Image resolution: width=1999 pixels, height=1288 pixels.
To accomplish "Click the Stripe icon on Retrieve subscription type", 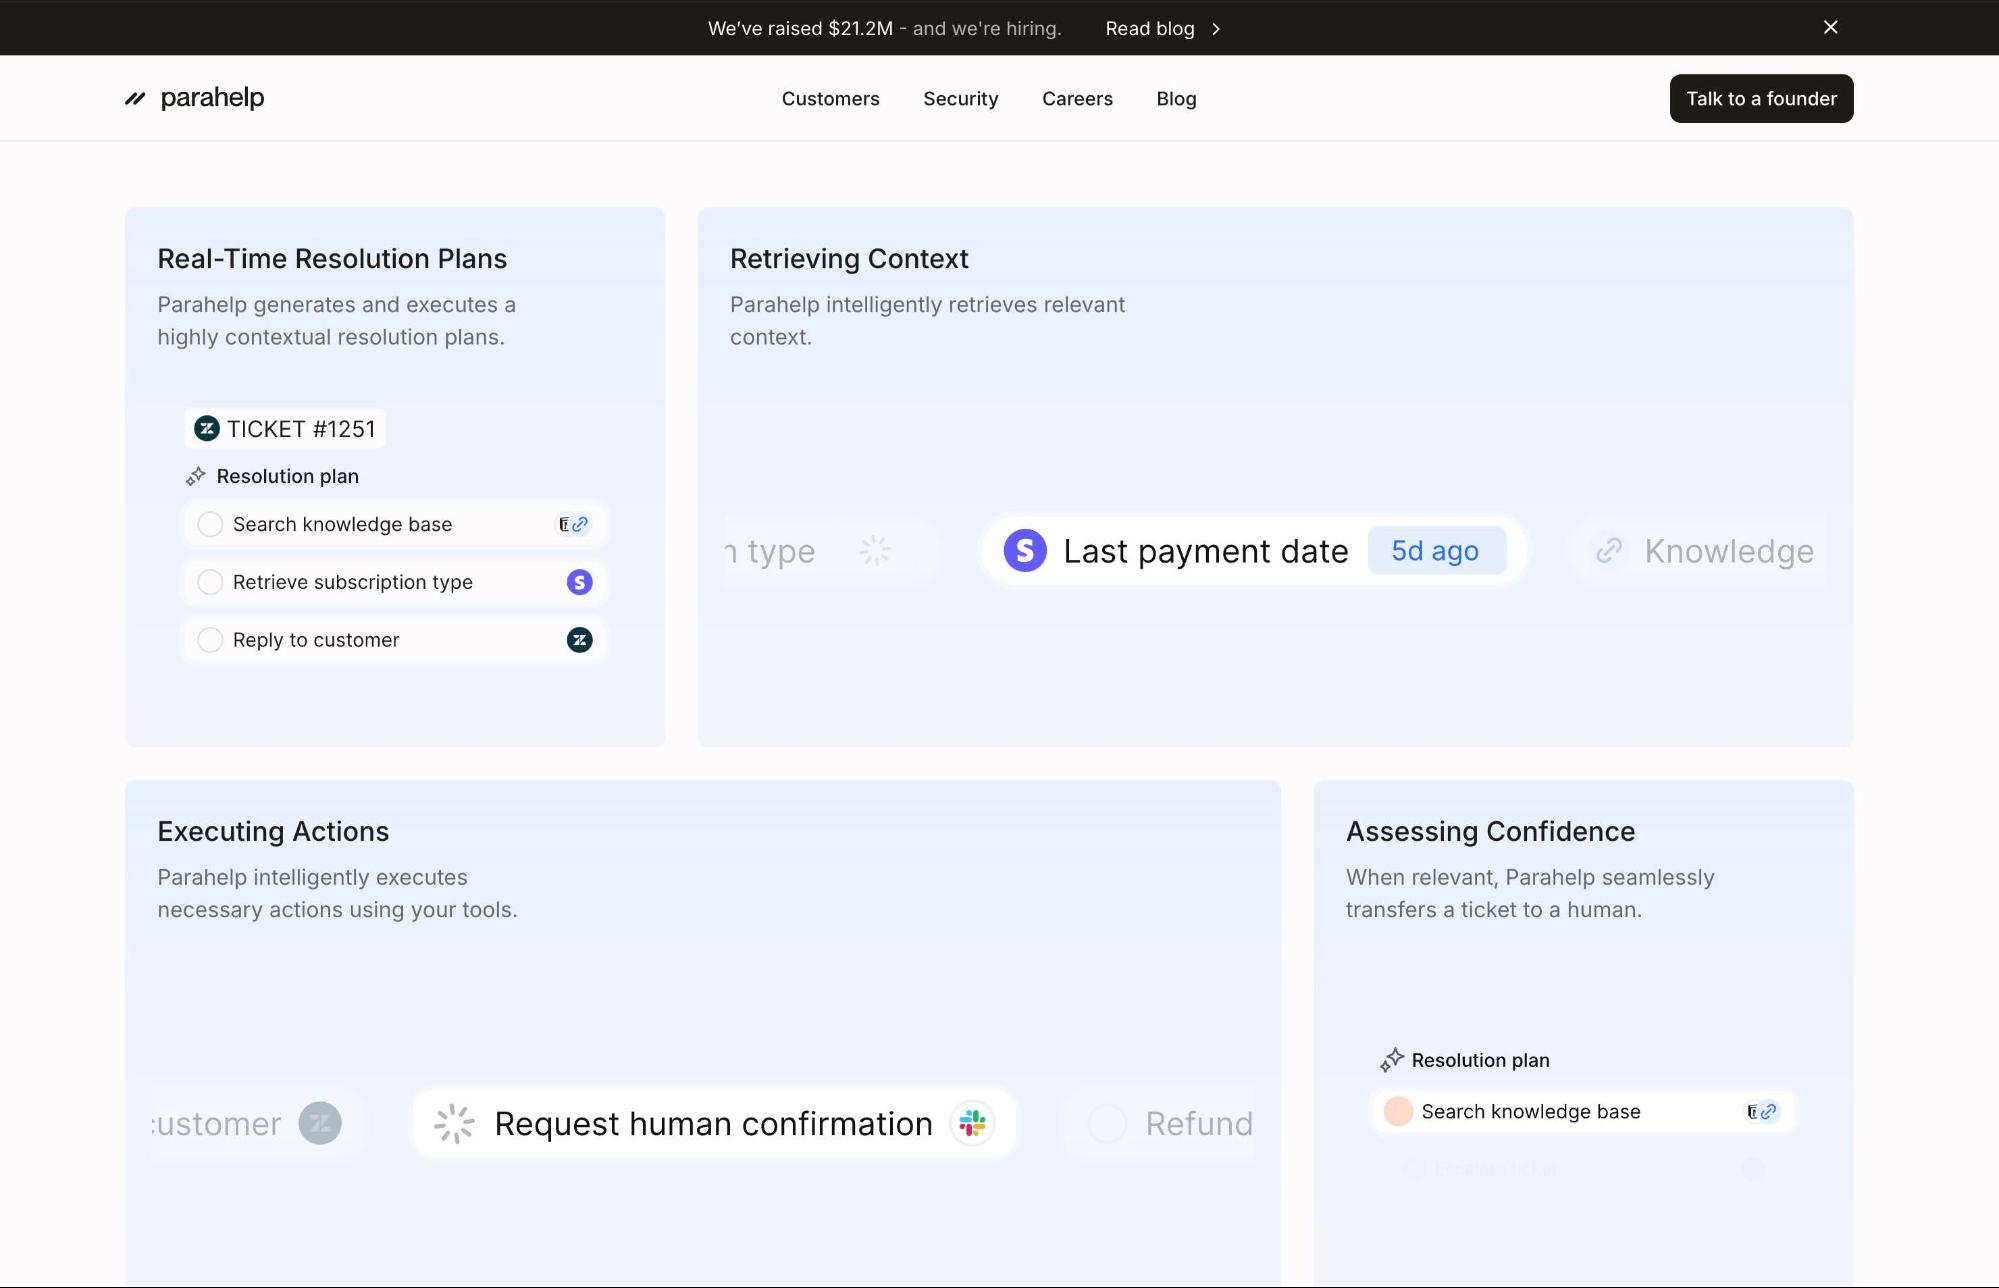I will pyautogui.click(x=579, y=582).
